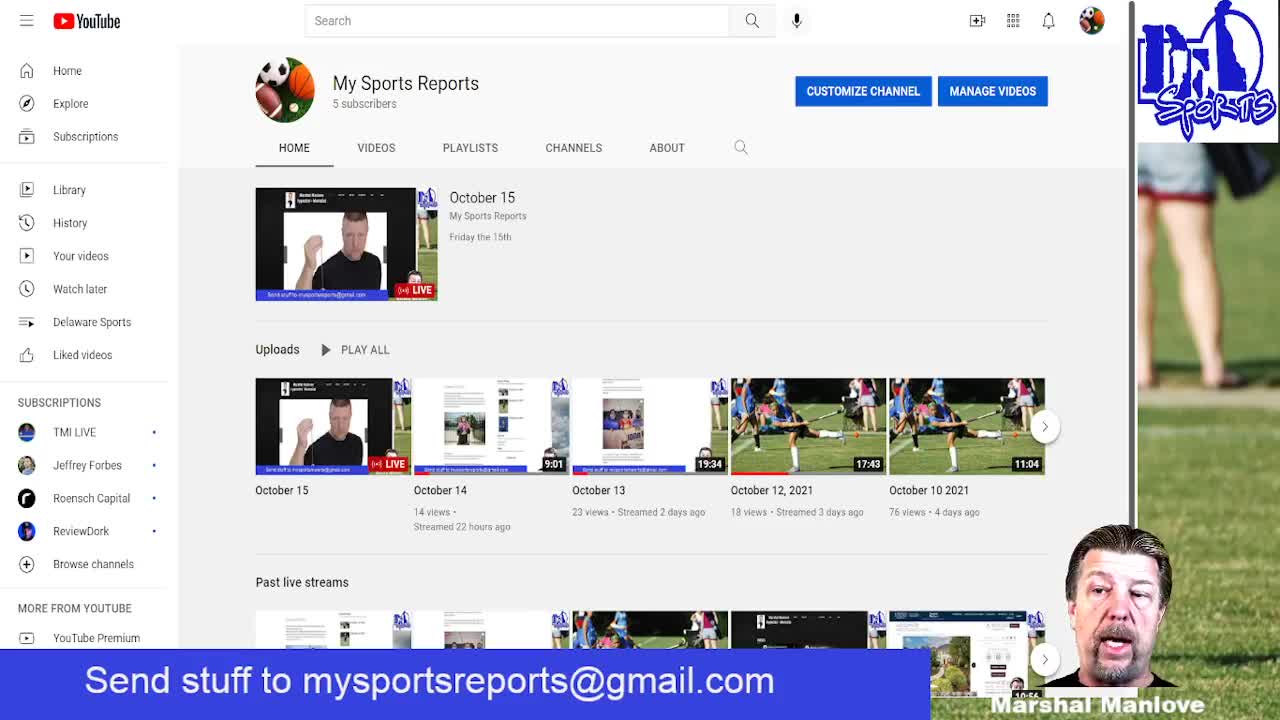1280x720 pixels.
Task: Open October 10 2021 video thumbnail
Action: 967,426
